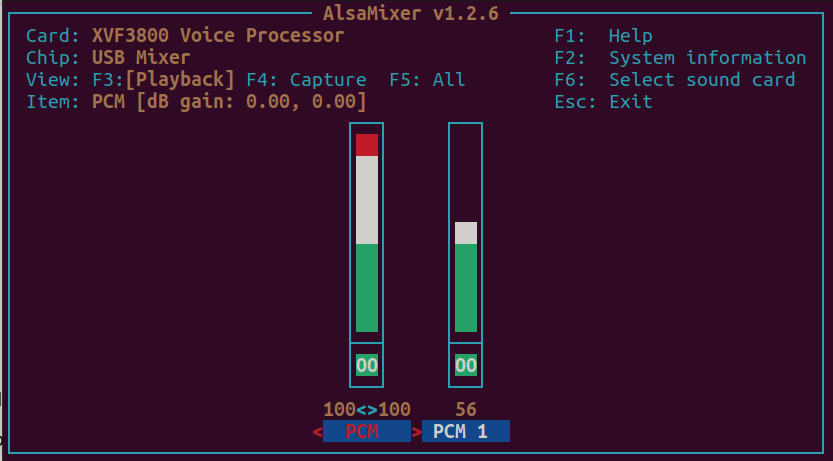Click the right red arrow after PCM
The height and width of the screenshot is (461, 833).
point(416,432)
